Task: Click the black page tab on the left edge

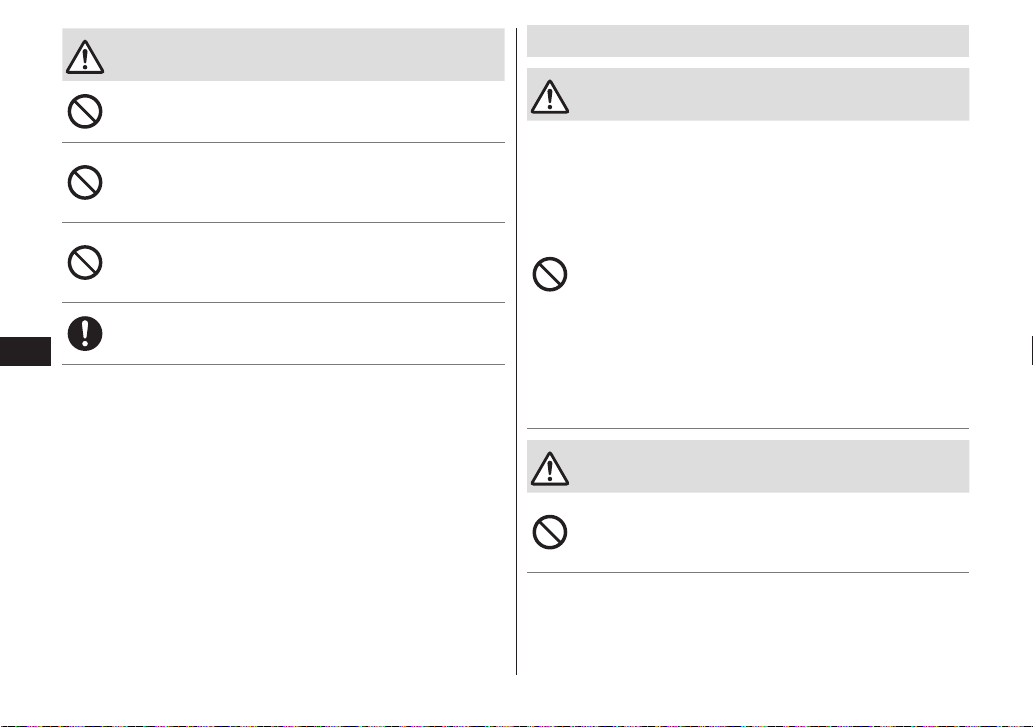Action: click(x=26, y=351)
